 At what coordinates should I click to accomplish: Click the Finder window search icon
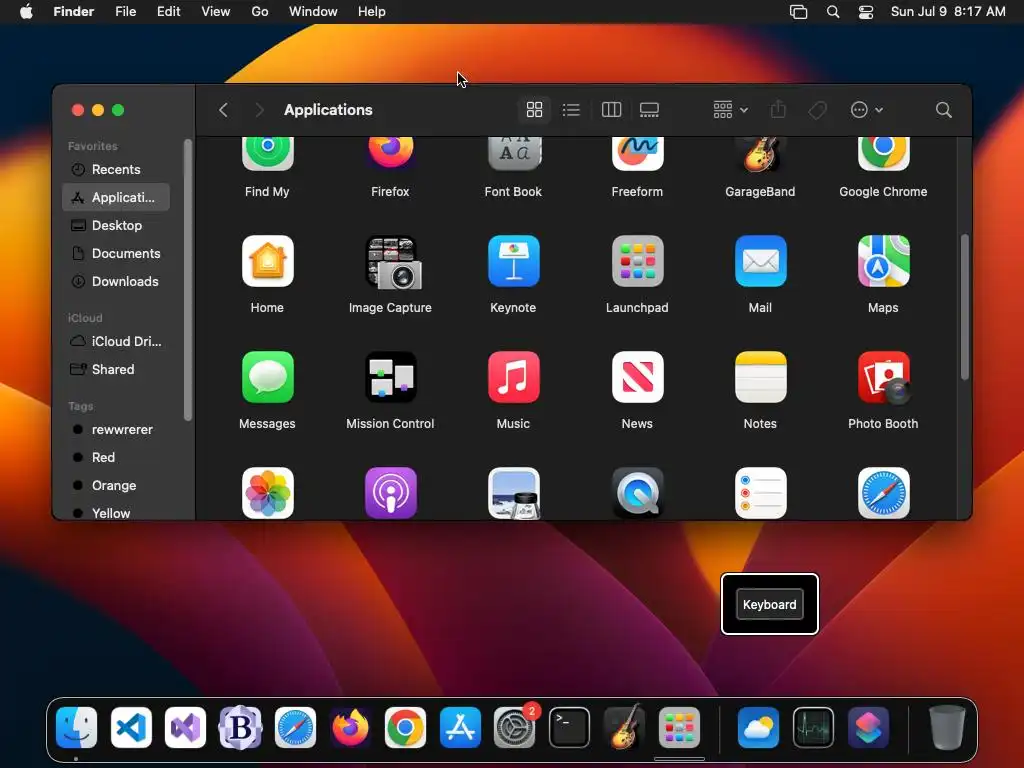pos(943,110)
